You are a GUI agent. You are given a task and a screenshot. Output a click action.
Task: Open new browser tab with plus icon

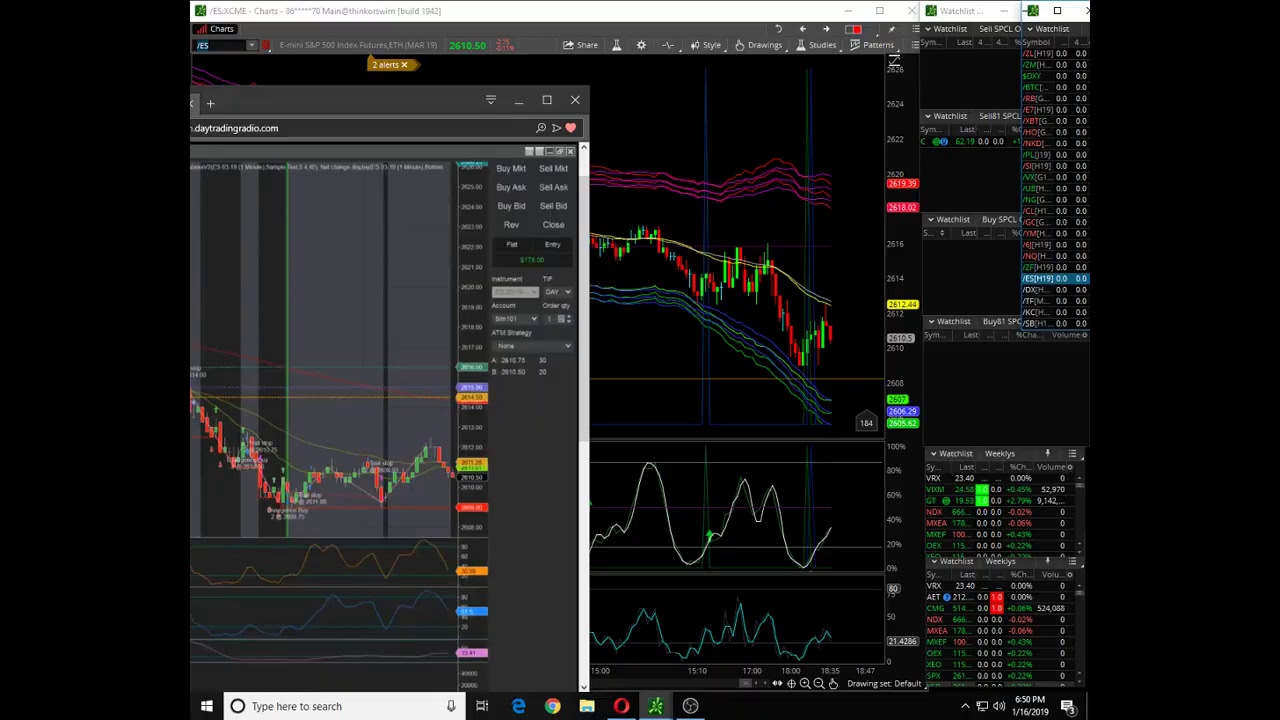[210, 103]
